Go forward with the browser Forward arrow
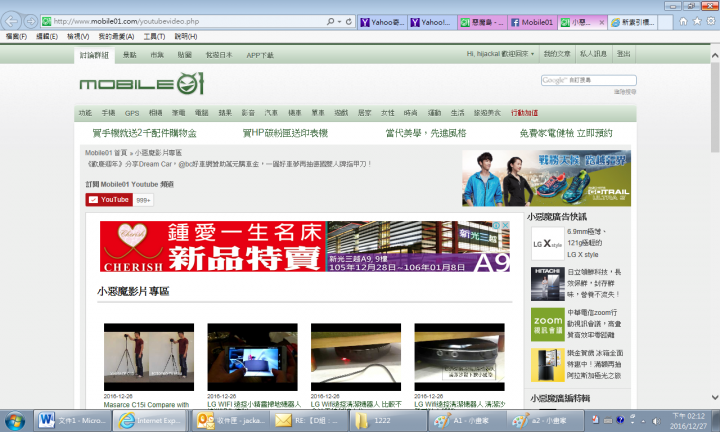 tap(31, 21)
